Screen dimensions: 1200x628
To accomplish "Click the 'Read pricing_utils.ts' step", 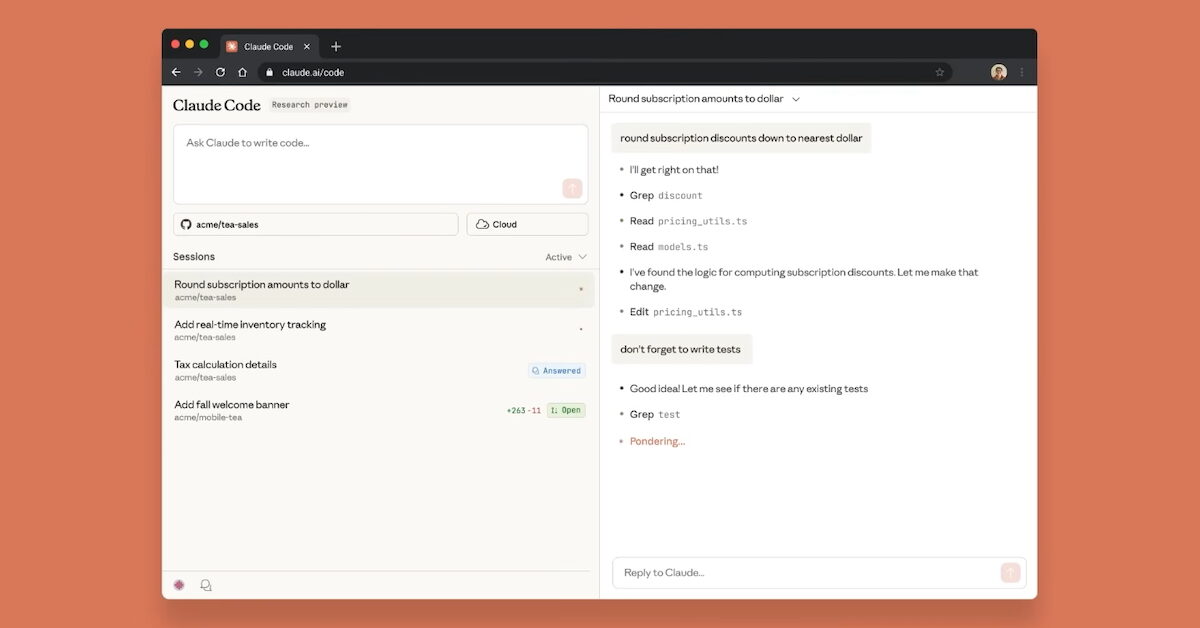I will point(688,221).
